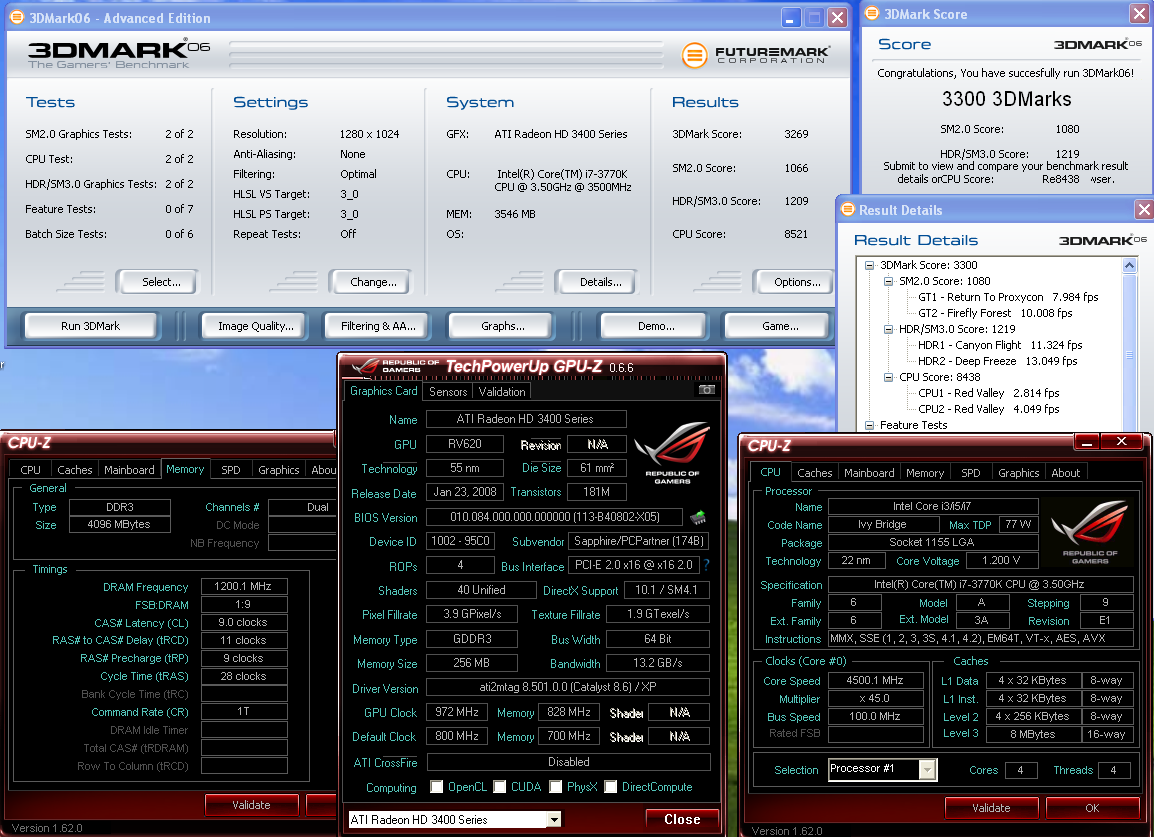Select the HDR2 - Deep Freeze row

(x=997, y=361)
